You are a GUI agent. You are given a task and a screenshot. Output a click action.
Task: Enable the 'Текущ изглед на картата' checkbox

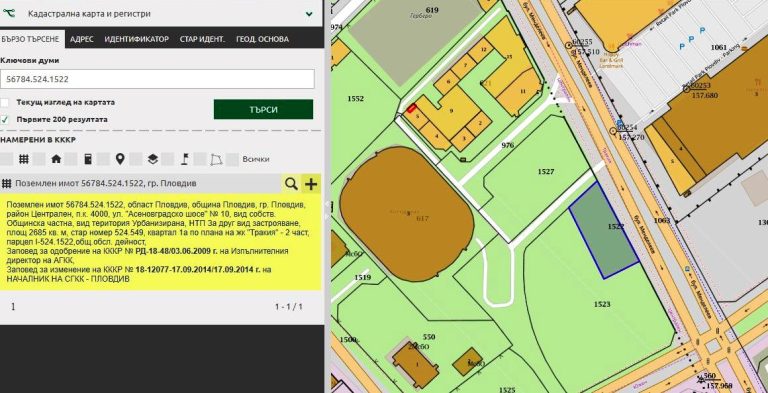4,102
